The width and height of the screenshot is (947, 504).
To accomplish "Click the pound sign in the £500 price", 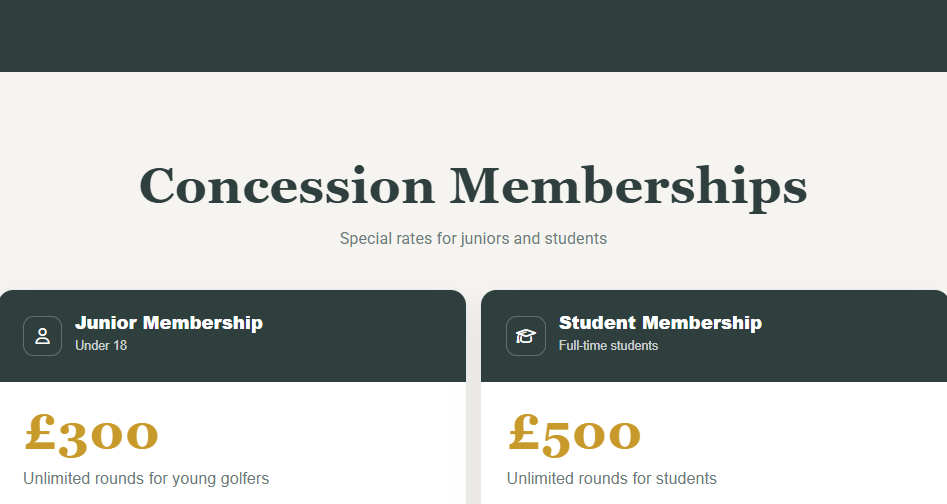I will click(x=524, y=432).
